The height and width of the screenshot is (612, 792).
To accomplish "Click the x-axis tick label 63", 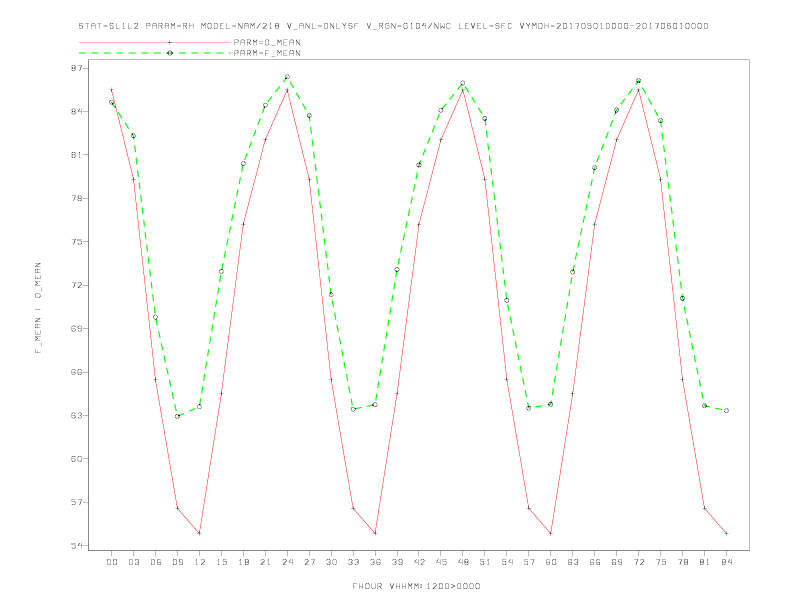I will click(x=573, y=562).
